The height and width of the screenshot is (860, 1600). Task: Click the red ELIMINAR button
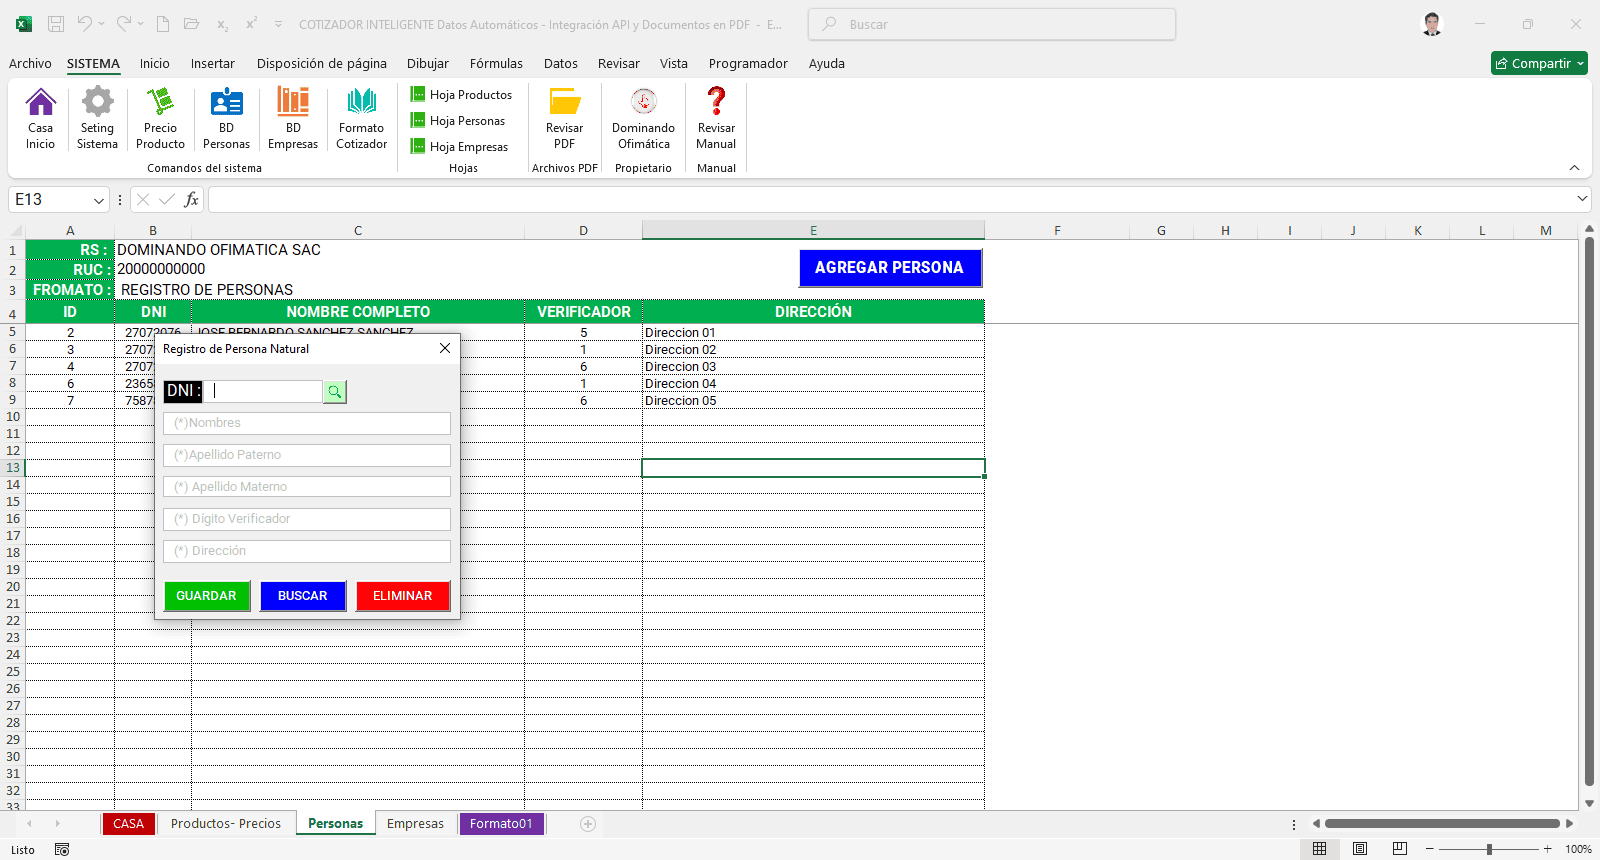click(403, 596)
